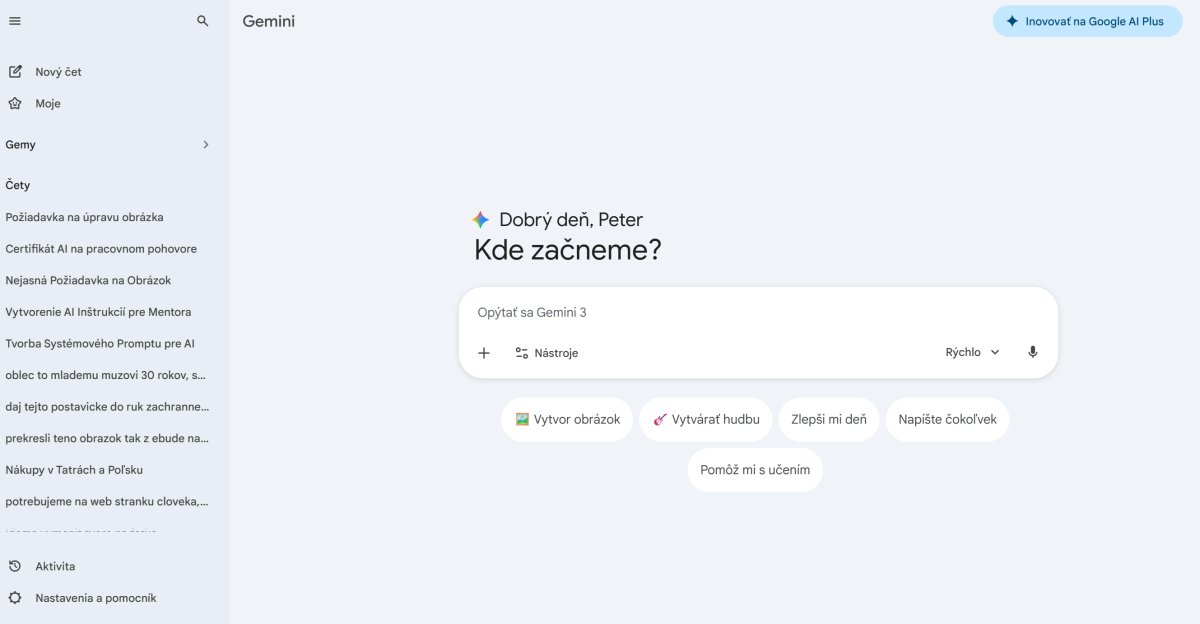1200x624 pixels.
Task: Expand the Gemy section chevron
Action: tap(206, 145)
